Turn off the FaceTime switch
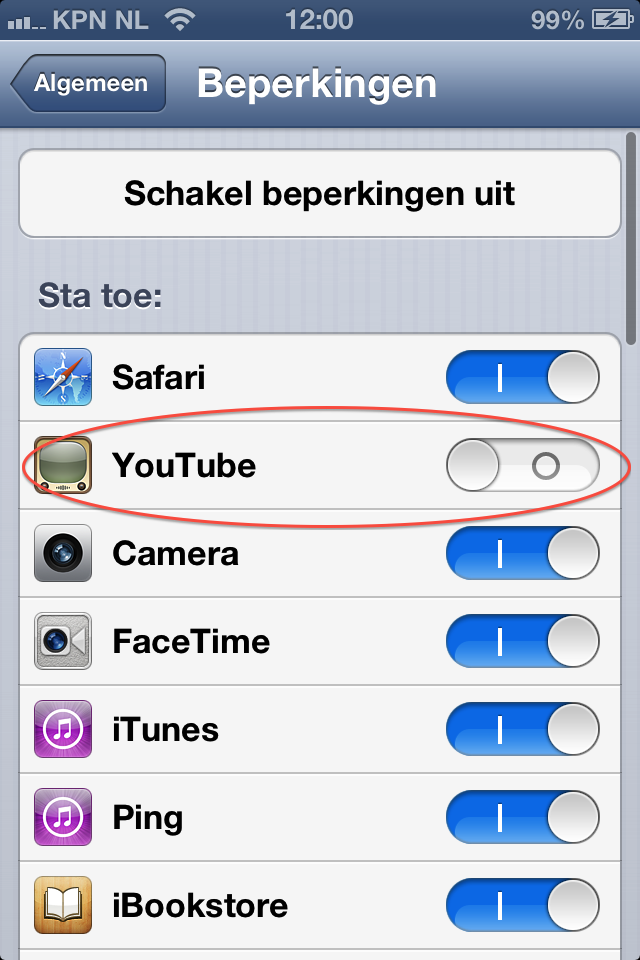 coord(523,641)
